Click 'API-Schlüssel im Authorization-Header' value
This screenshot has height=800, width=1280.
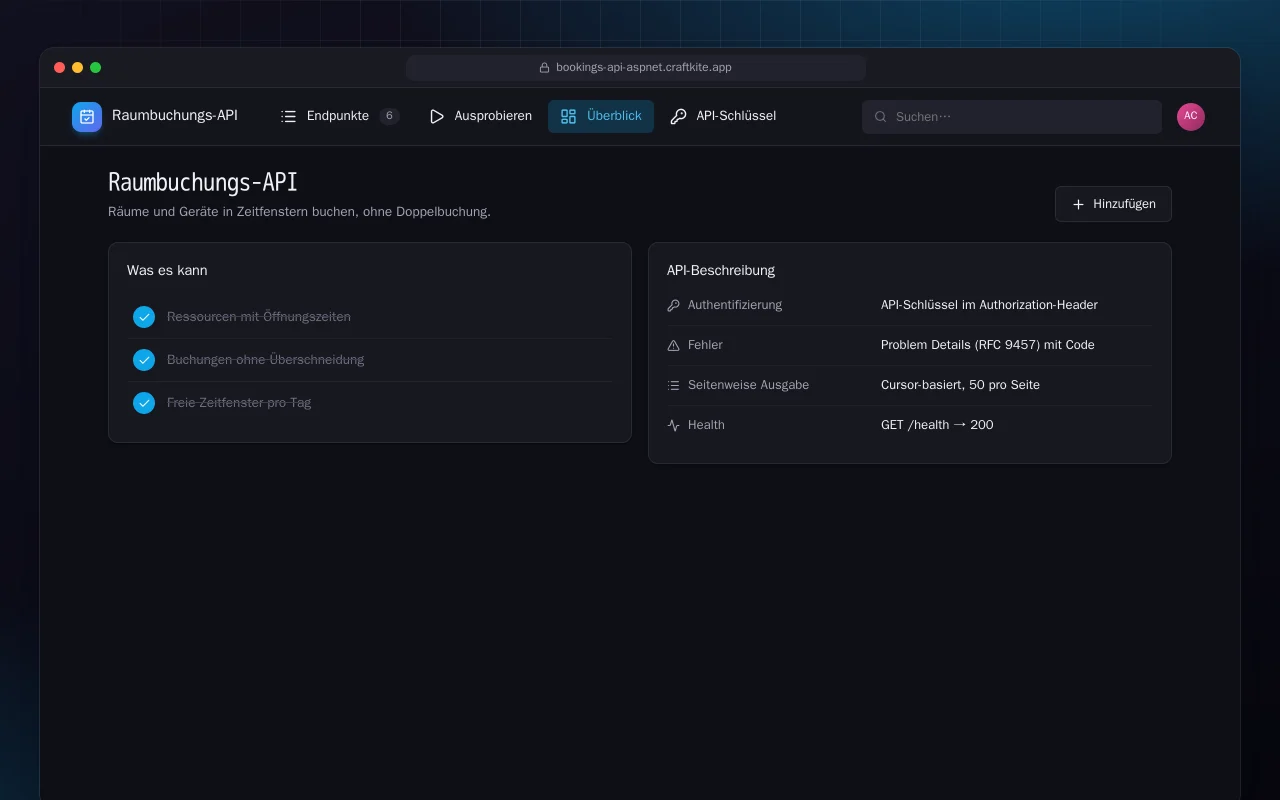click(x=989, y=305)
